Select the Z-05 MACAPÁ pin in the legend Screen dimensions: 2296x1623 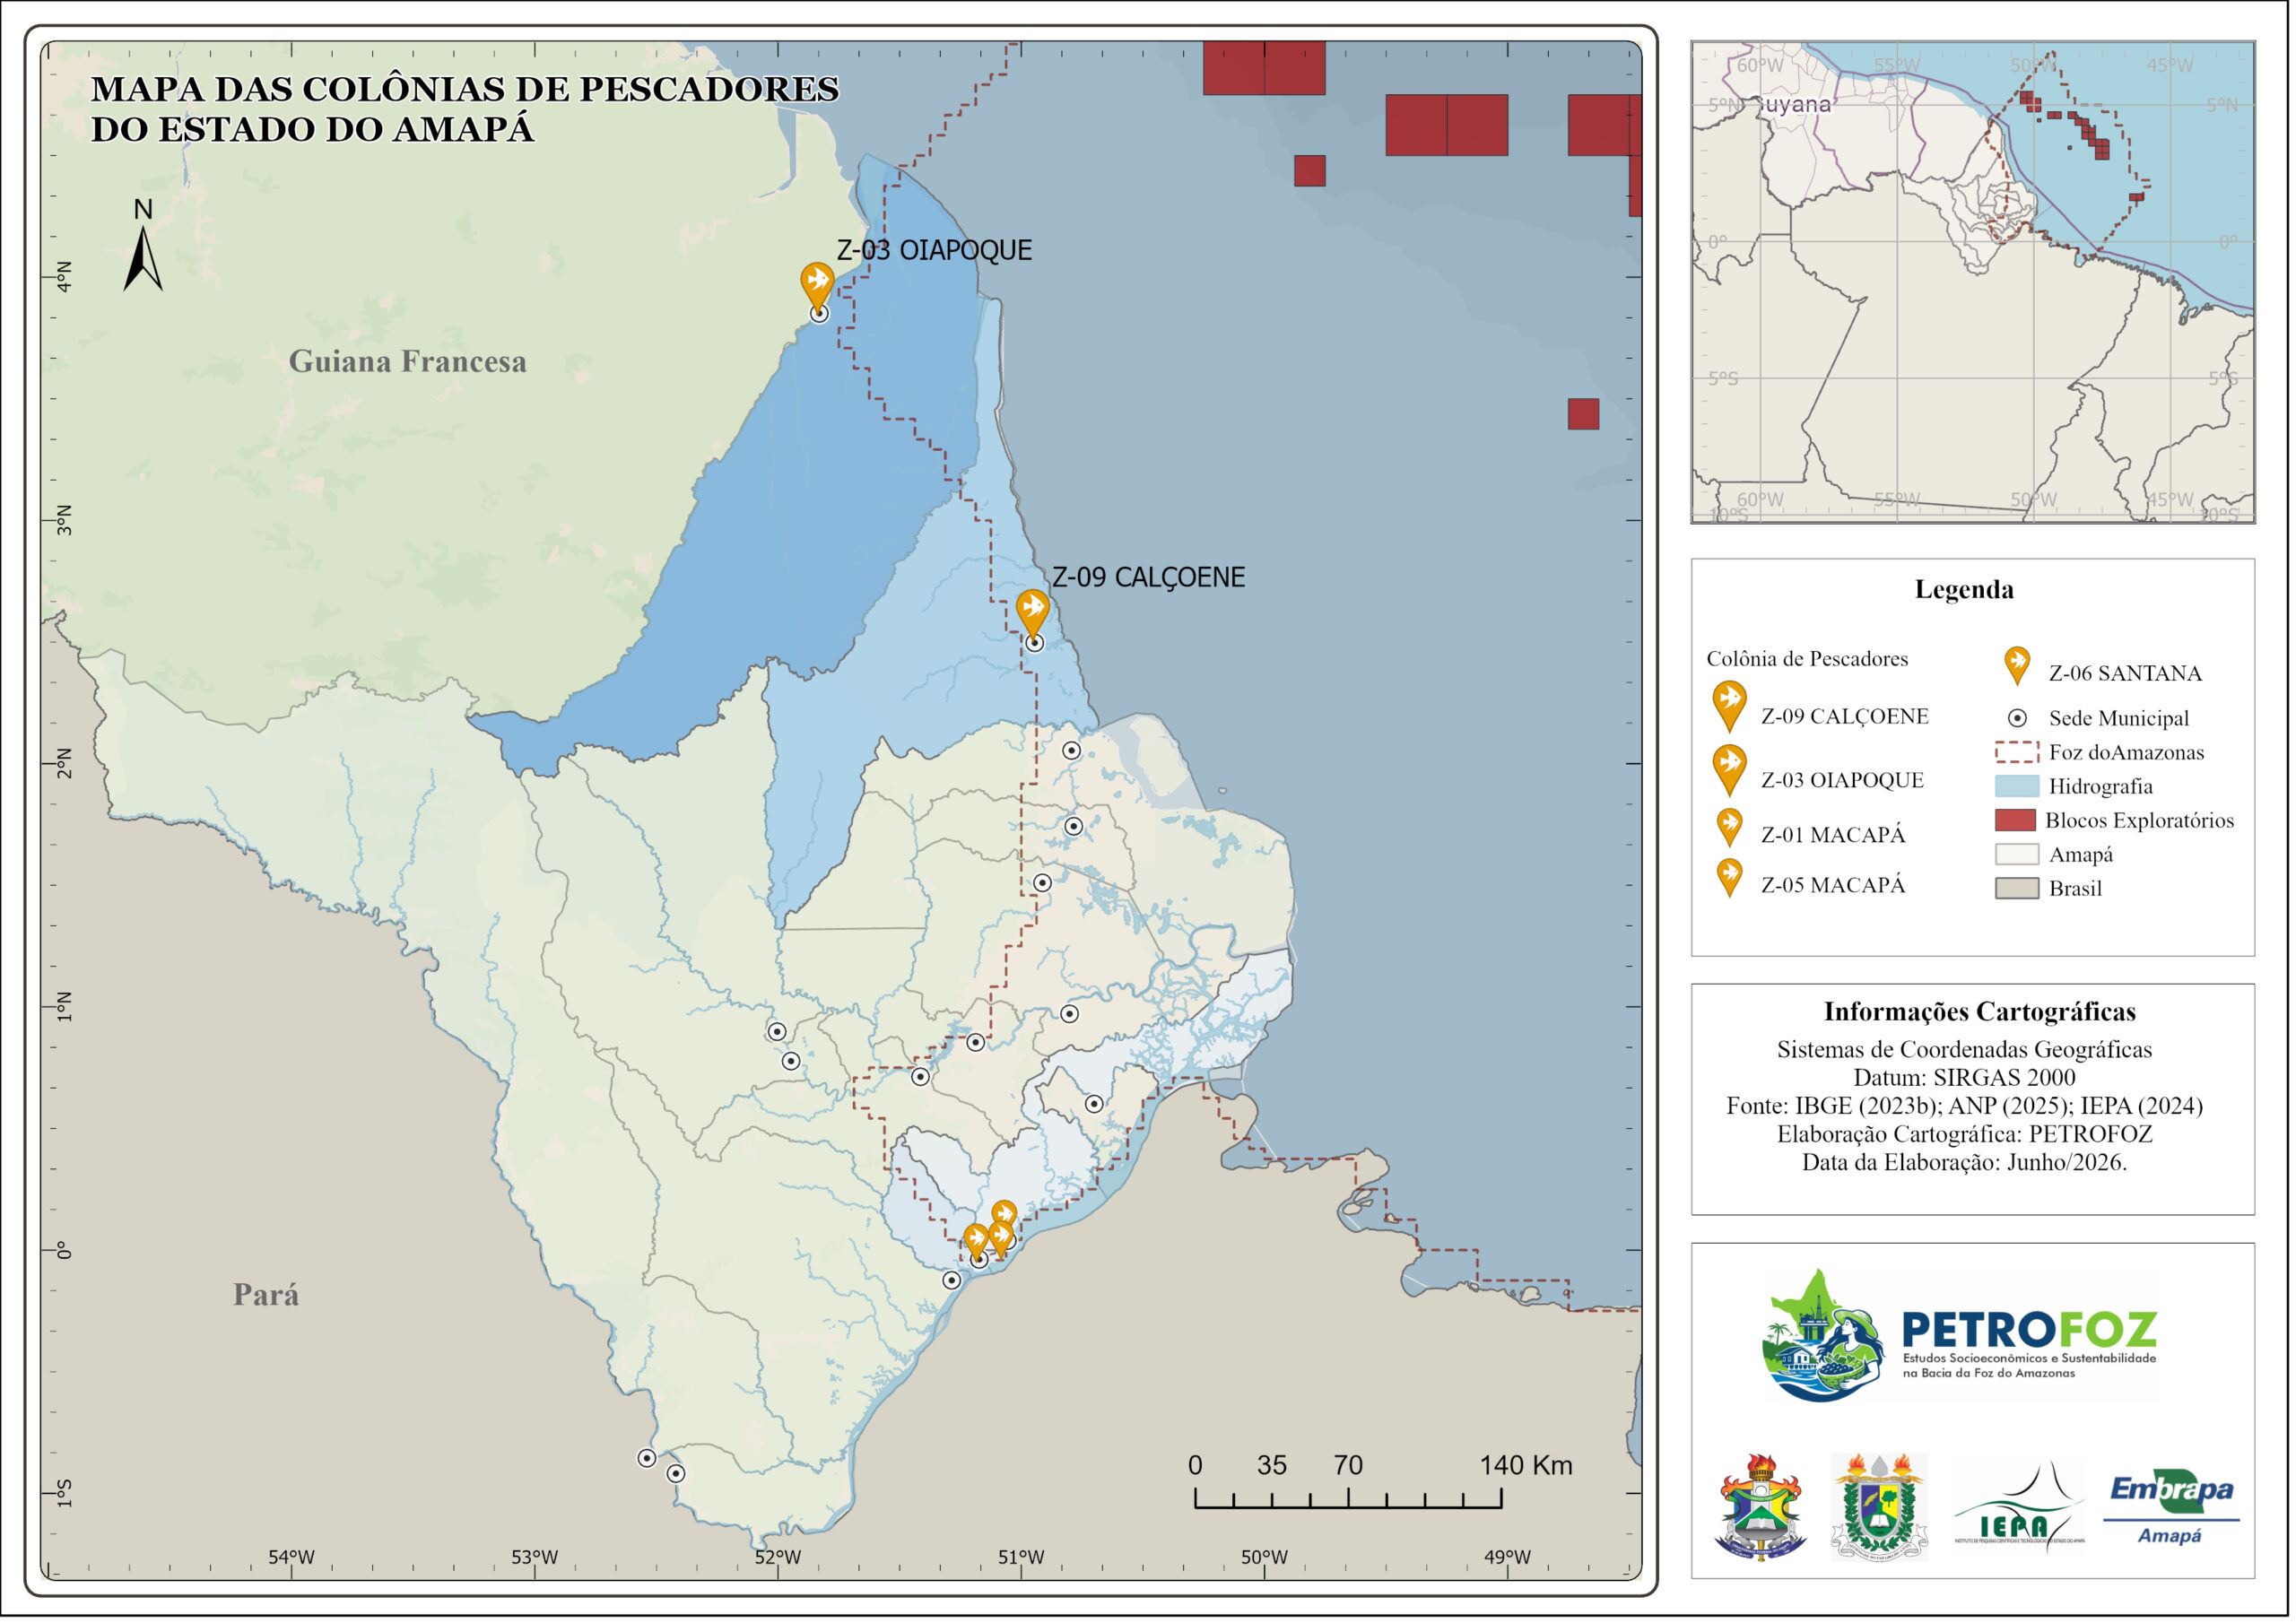point(1730,880)
